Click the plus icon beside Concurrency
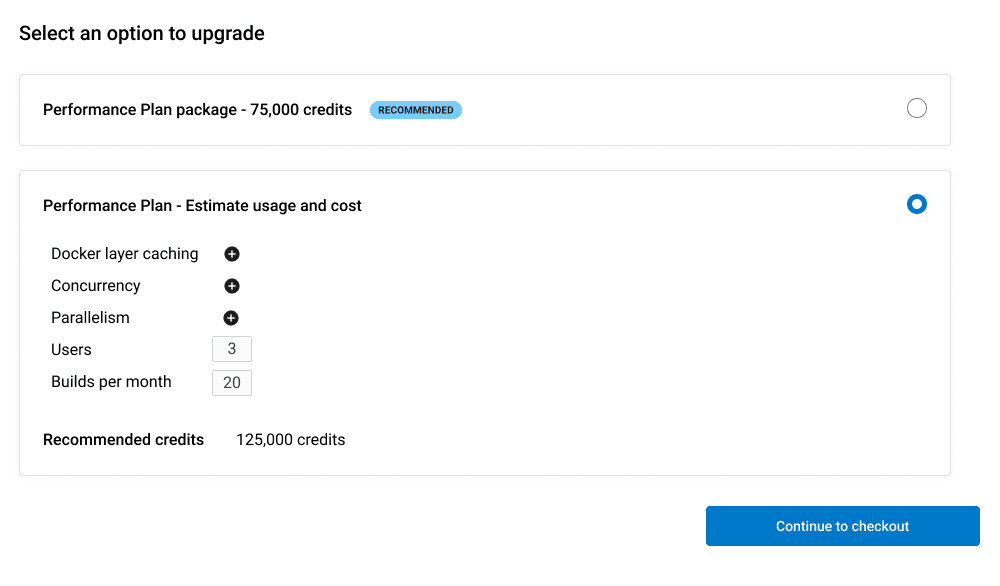The image size is (1000, 586). 232,286
